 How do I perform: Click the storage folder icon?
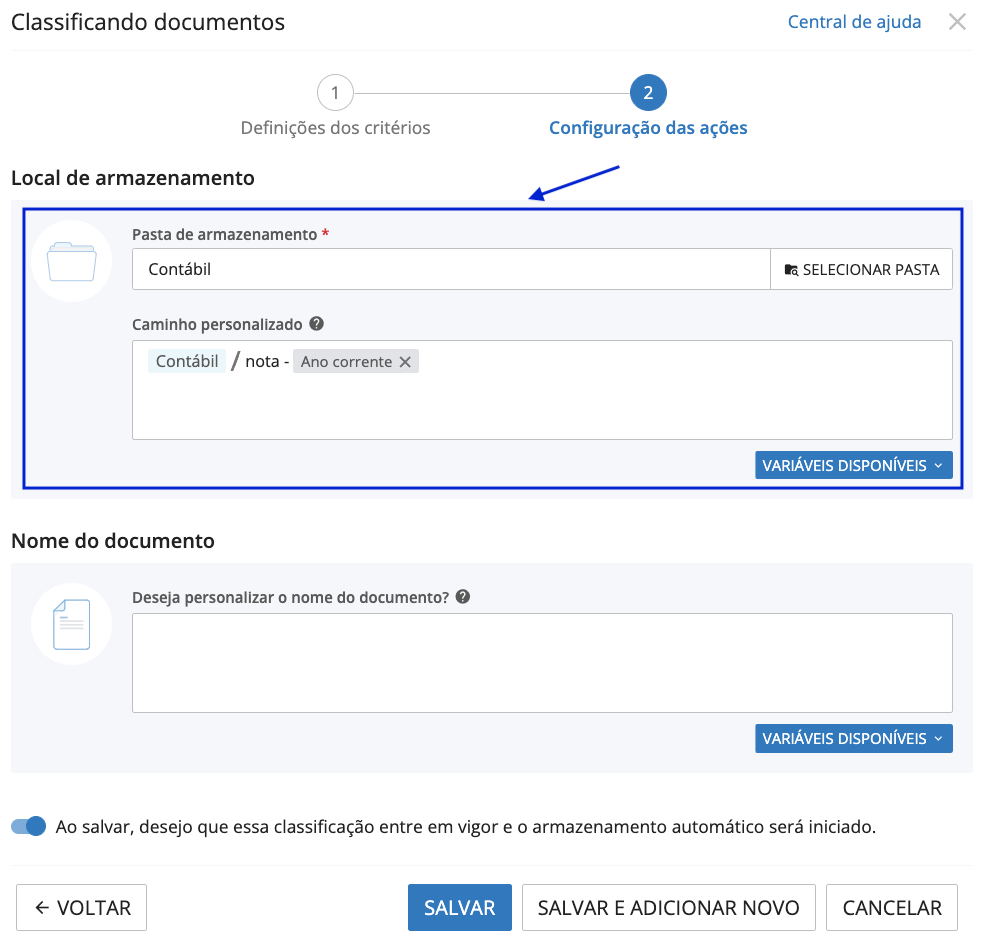click(x=71, y=261)
